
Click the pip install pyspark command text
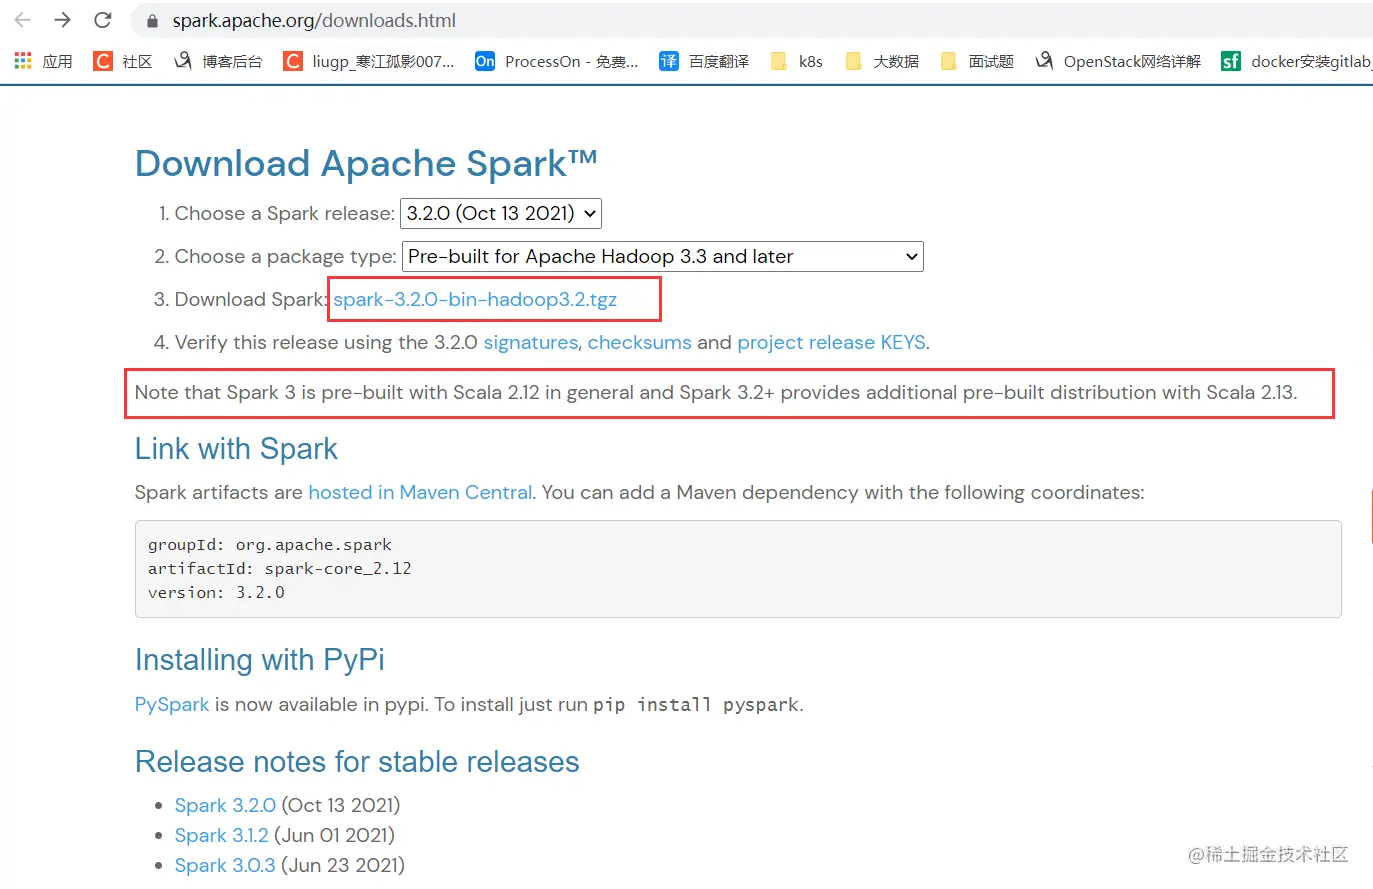pyautogui.click(x=696, y=705)
